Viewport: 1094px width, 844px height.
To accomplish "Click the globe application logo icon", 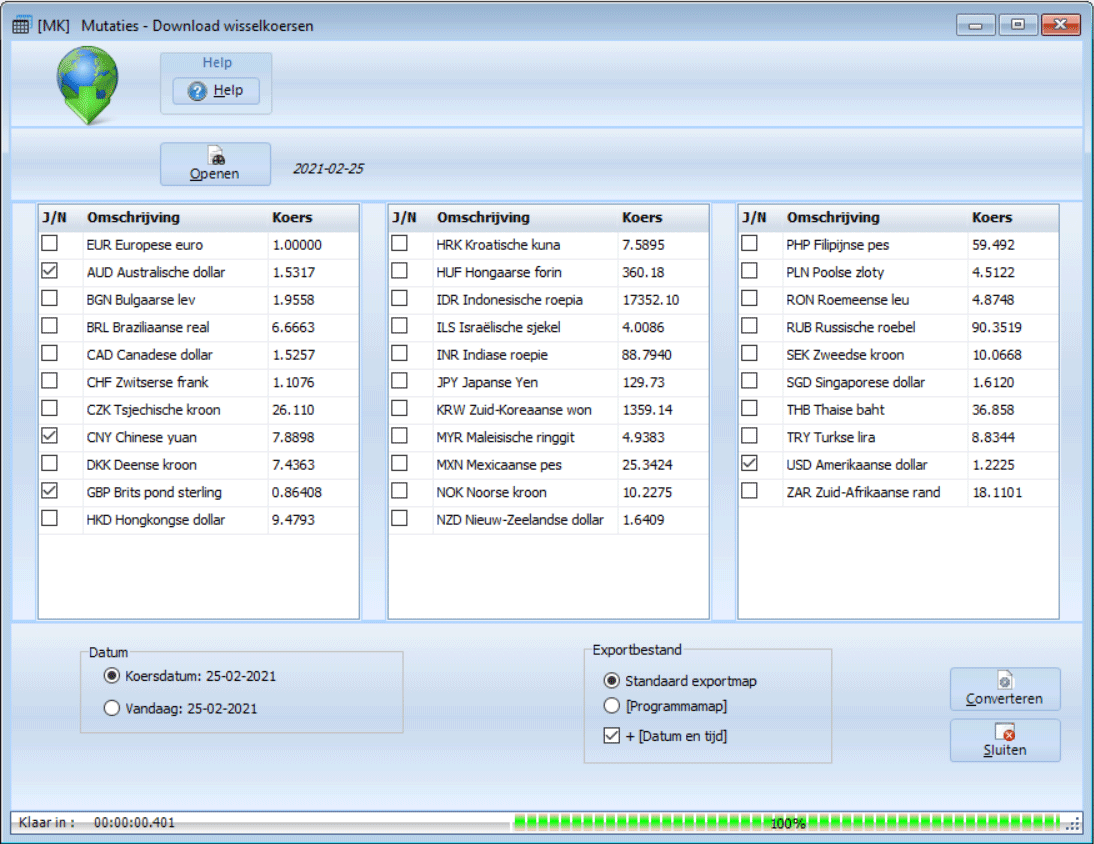I will 87,85.
